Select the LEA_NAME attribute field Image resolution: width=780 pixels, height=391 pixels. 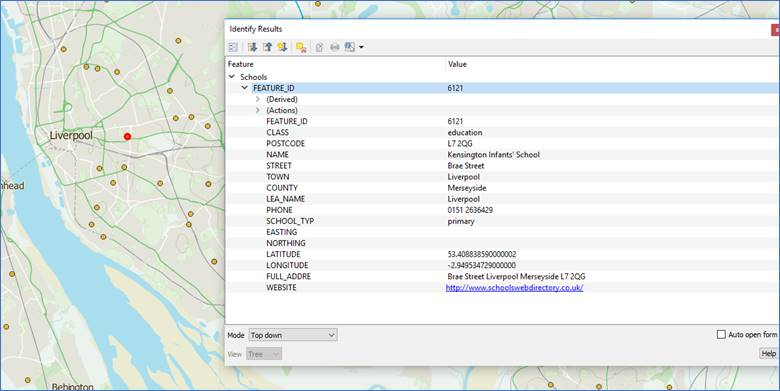(286, 199)
